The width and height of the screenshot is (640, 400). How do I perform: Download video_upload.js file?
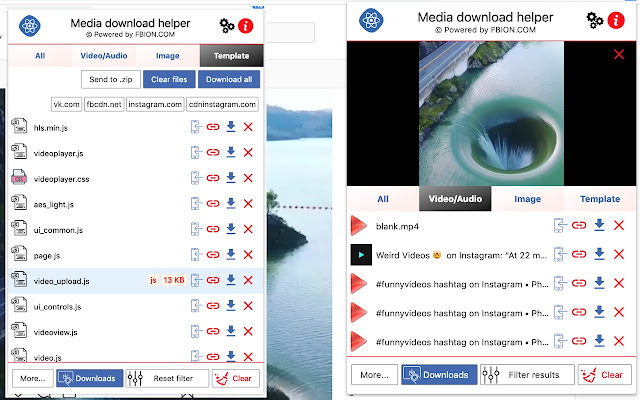tap(231, 280)
